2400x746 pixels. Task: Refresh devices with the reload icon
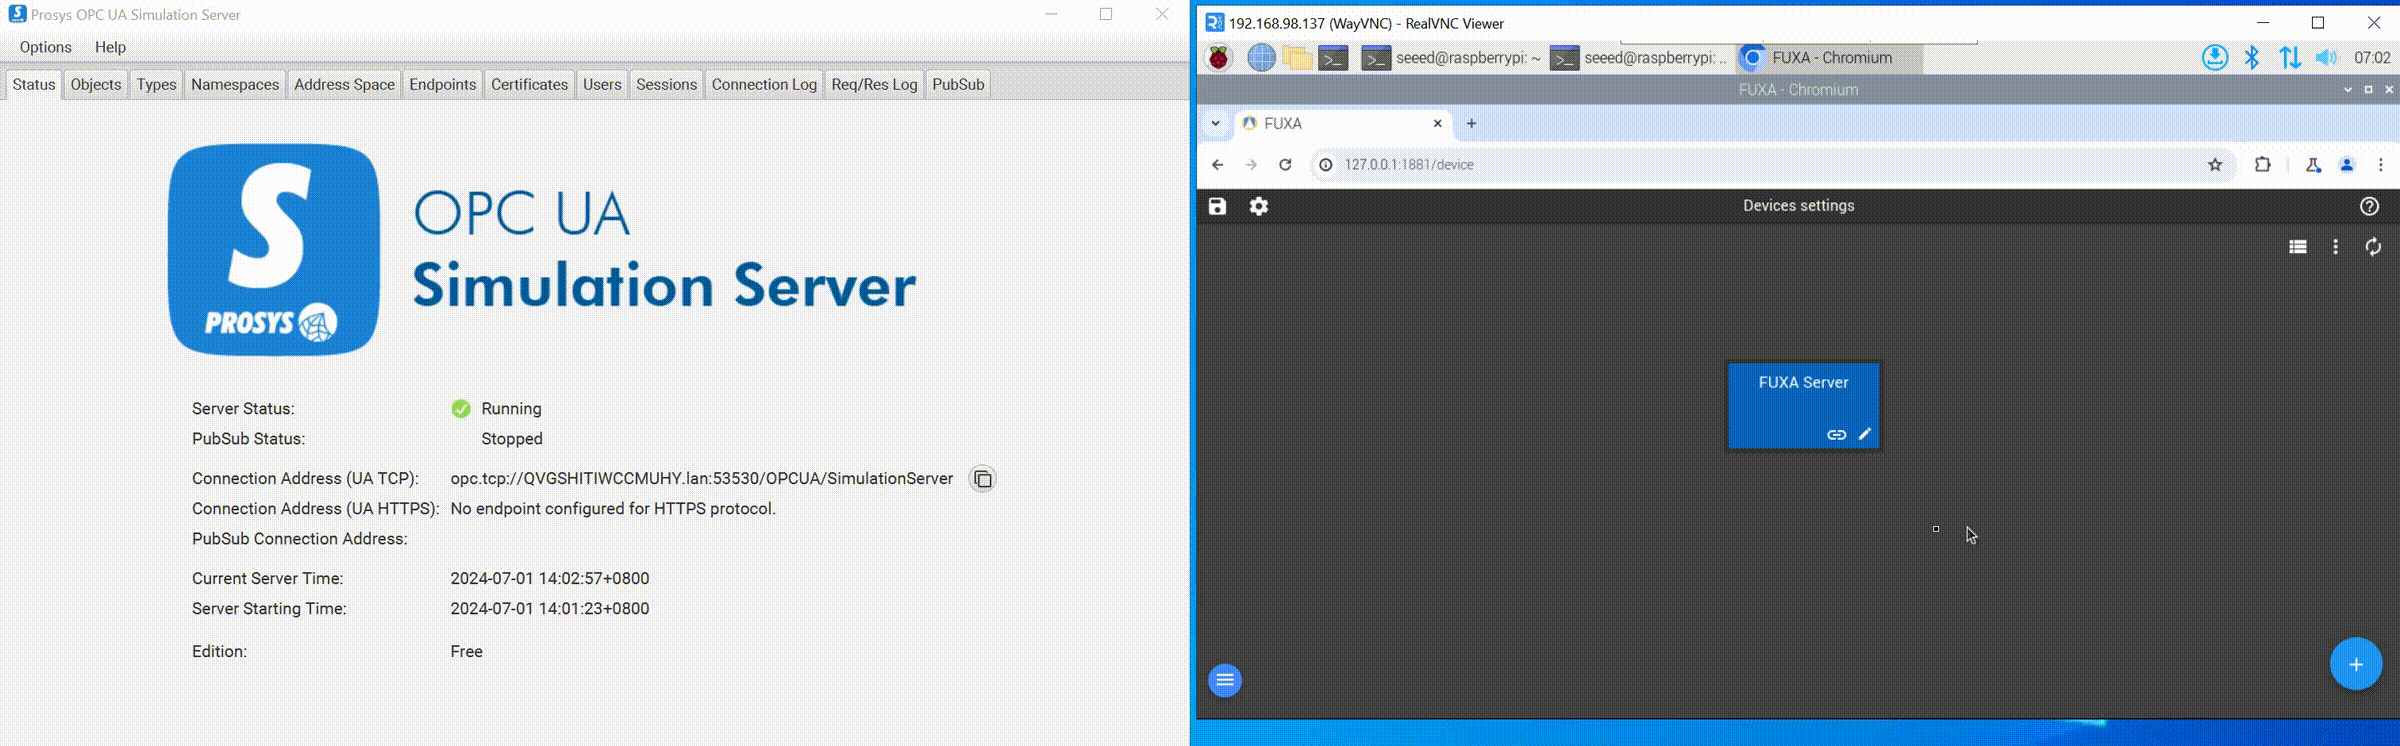[x=2373, y=247]
